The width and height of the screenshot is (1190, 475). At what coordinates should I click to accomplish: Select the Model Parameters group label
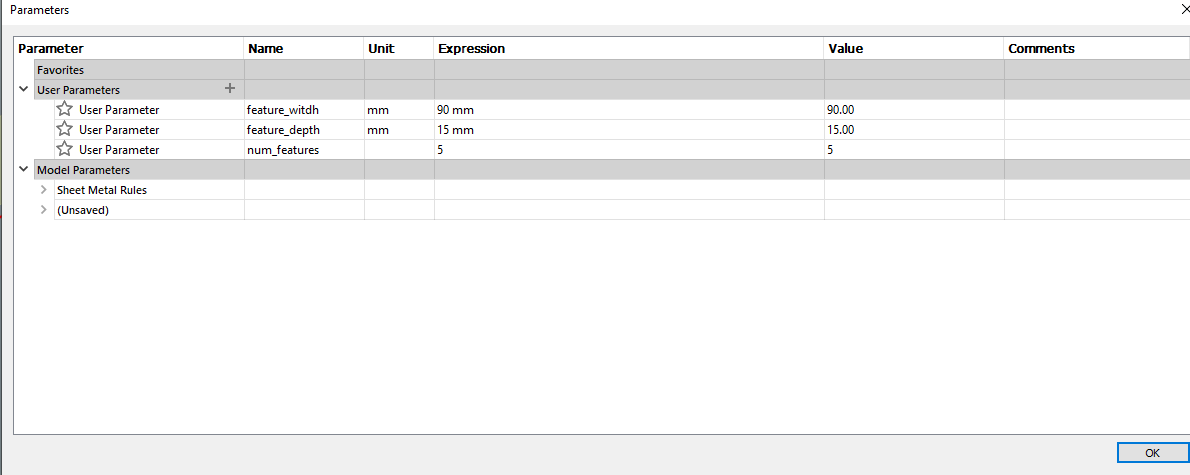83,170
